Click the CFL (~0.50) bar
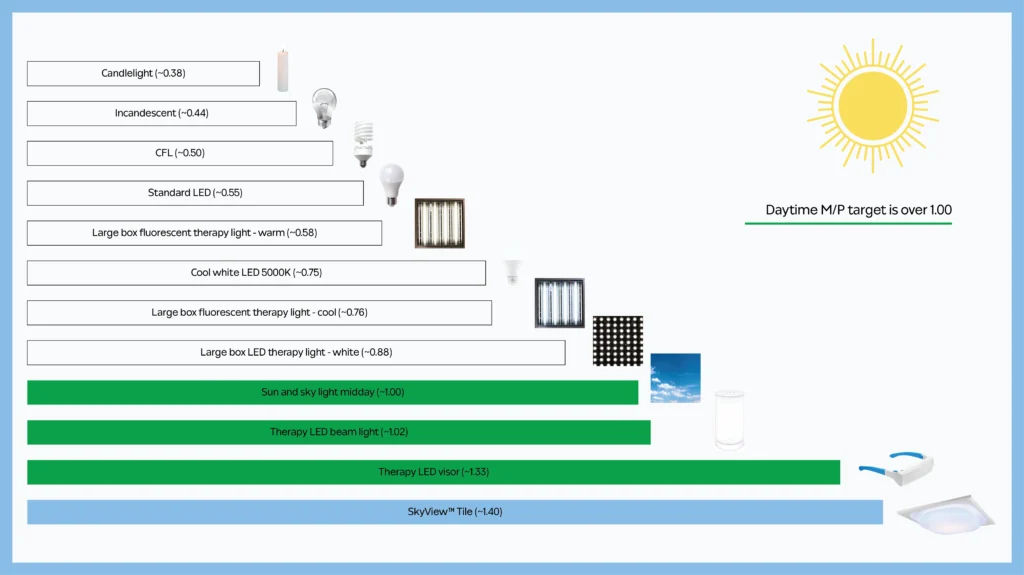 (180, 153)
